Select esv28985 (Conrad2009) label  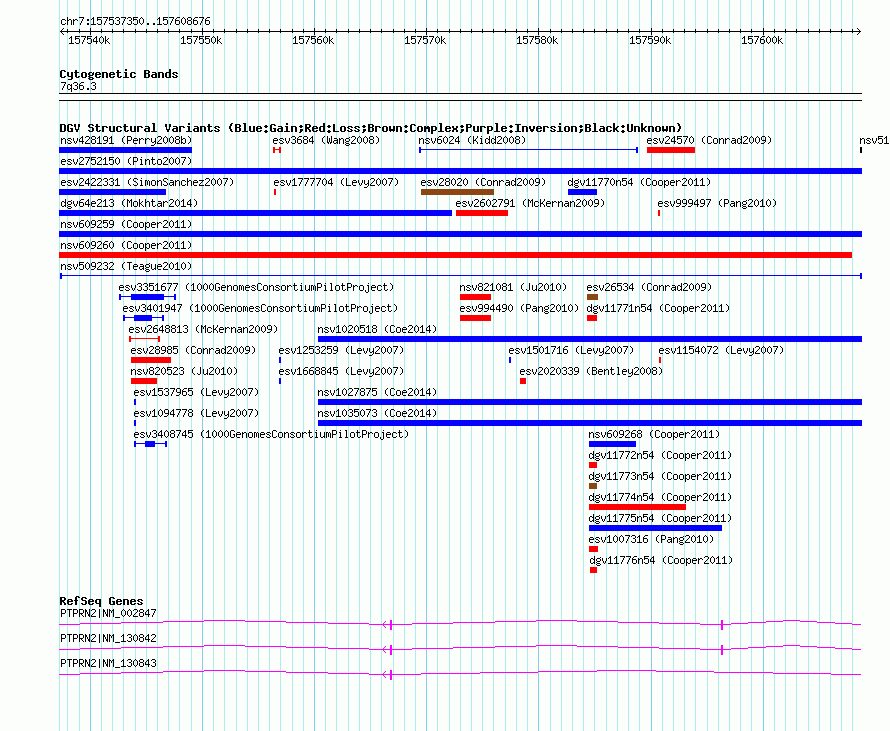pos(193,350)
